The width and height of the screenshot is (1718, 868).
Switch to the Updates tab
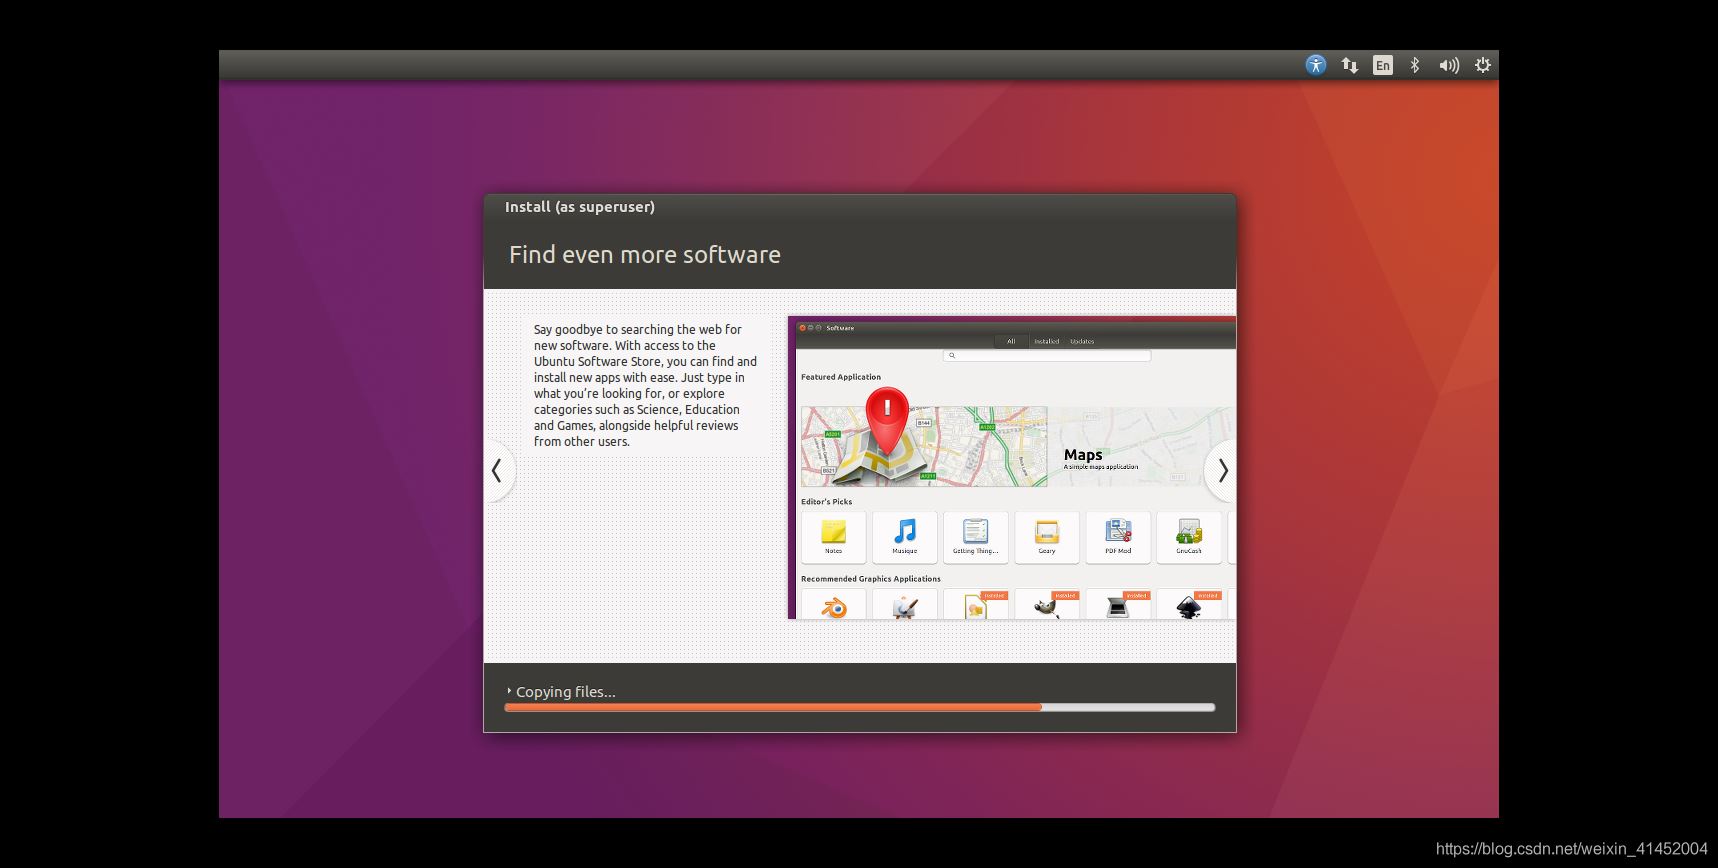[x=1082, y=341]
